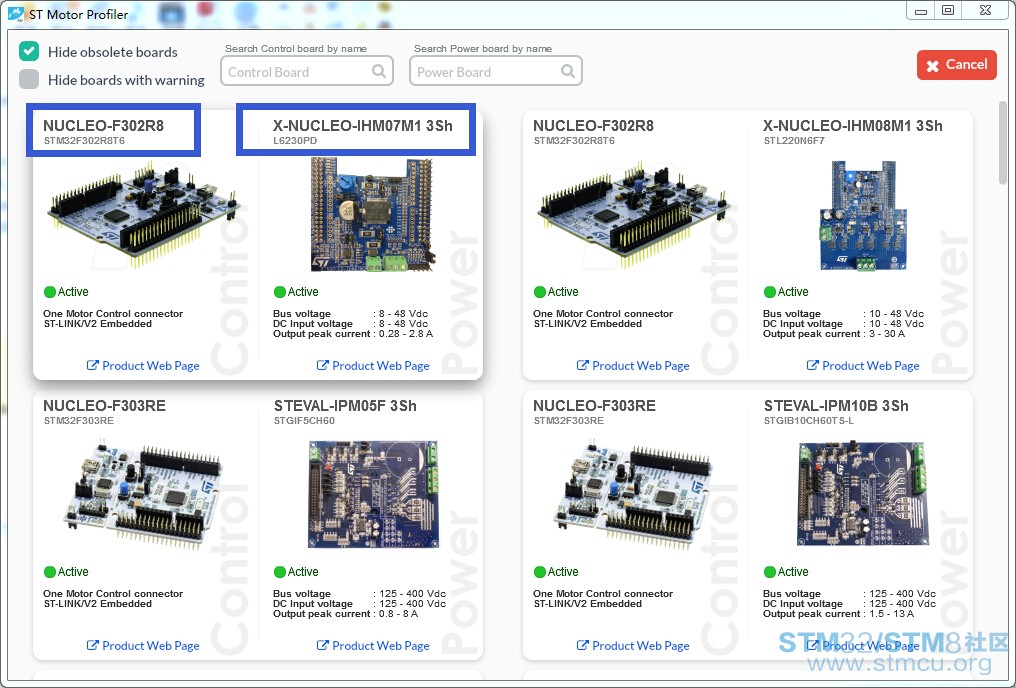Click Output peak current 0.28 - 2.8 A value
Image resolution: width=1016 pixels, height=688 pixels.
click(x=406, y=334)
